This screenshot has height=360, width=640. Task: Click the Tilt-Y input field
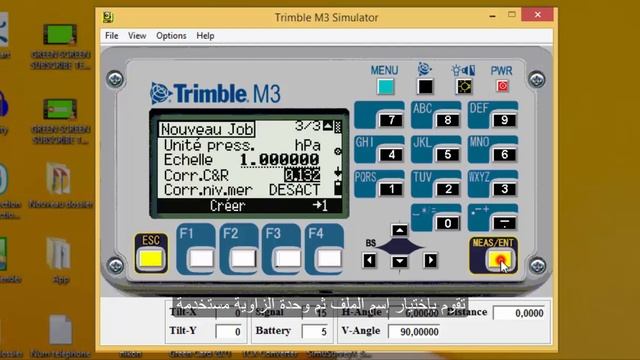[229, 331]
